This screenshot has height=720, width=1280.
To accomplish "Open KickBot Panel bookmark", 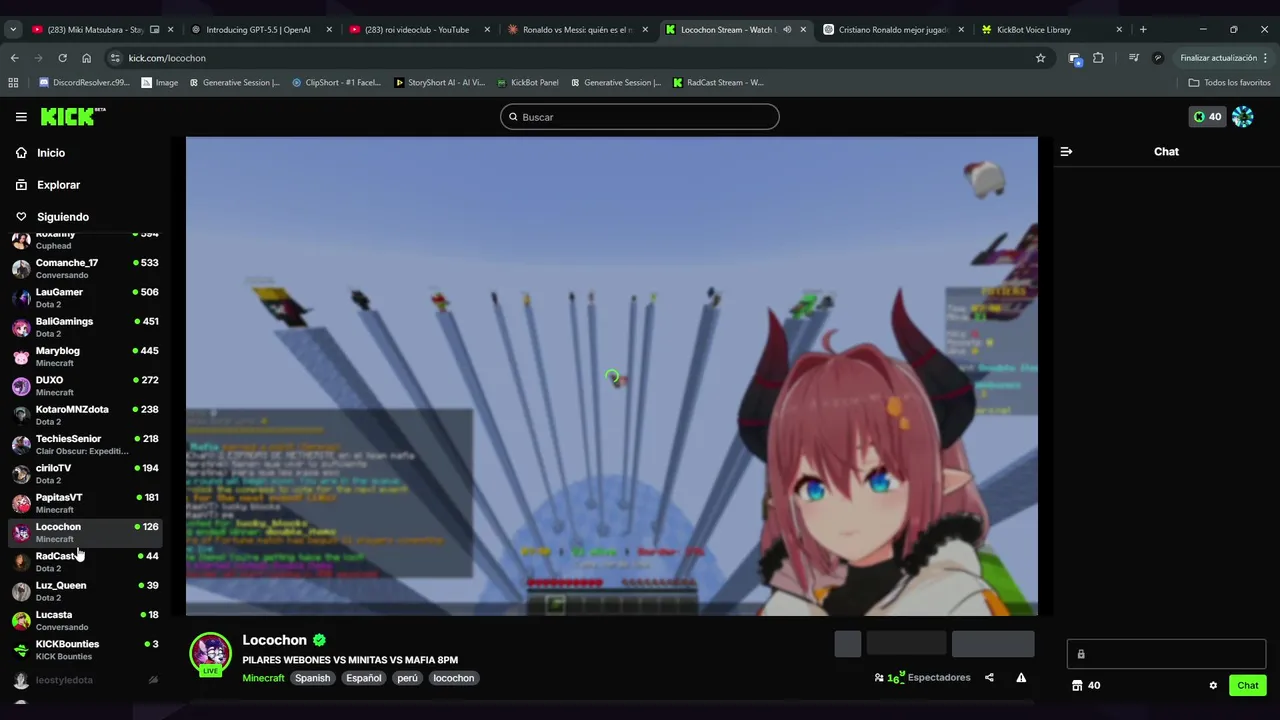I will coord(527,83).
